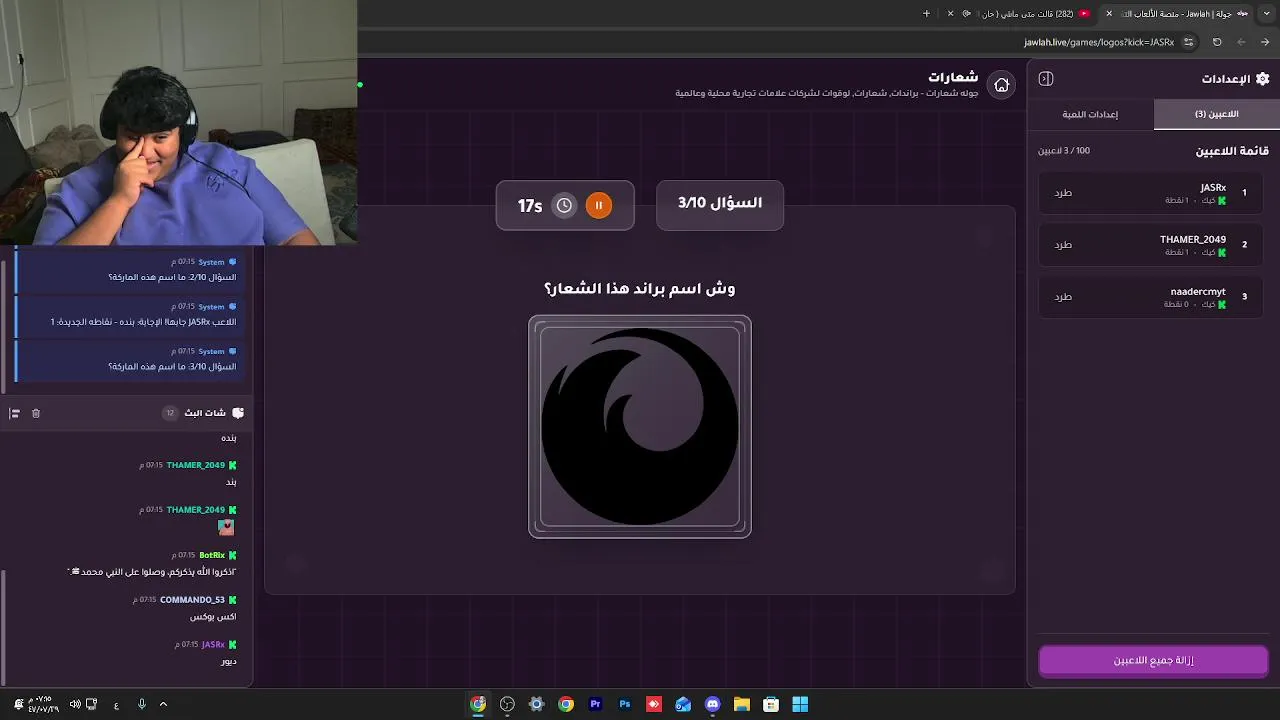Open Premiere Pro from taskbar
Viewport: 1280px width, 720px height.
[595, 704]
